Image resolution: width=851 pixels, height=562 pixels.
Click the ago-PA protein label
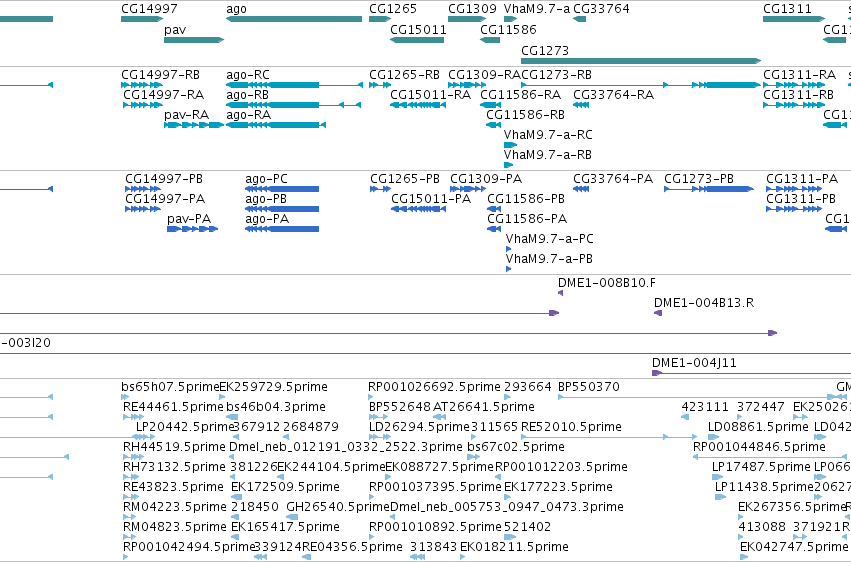tap(267, 219)
